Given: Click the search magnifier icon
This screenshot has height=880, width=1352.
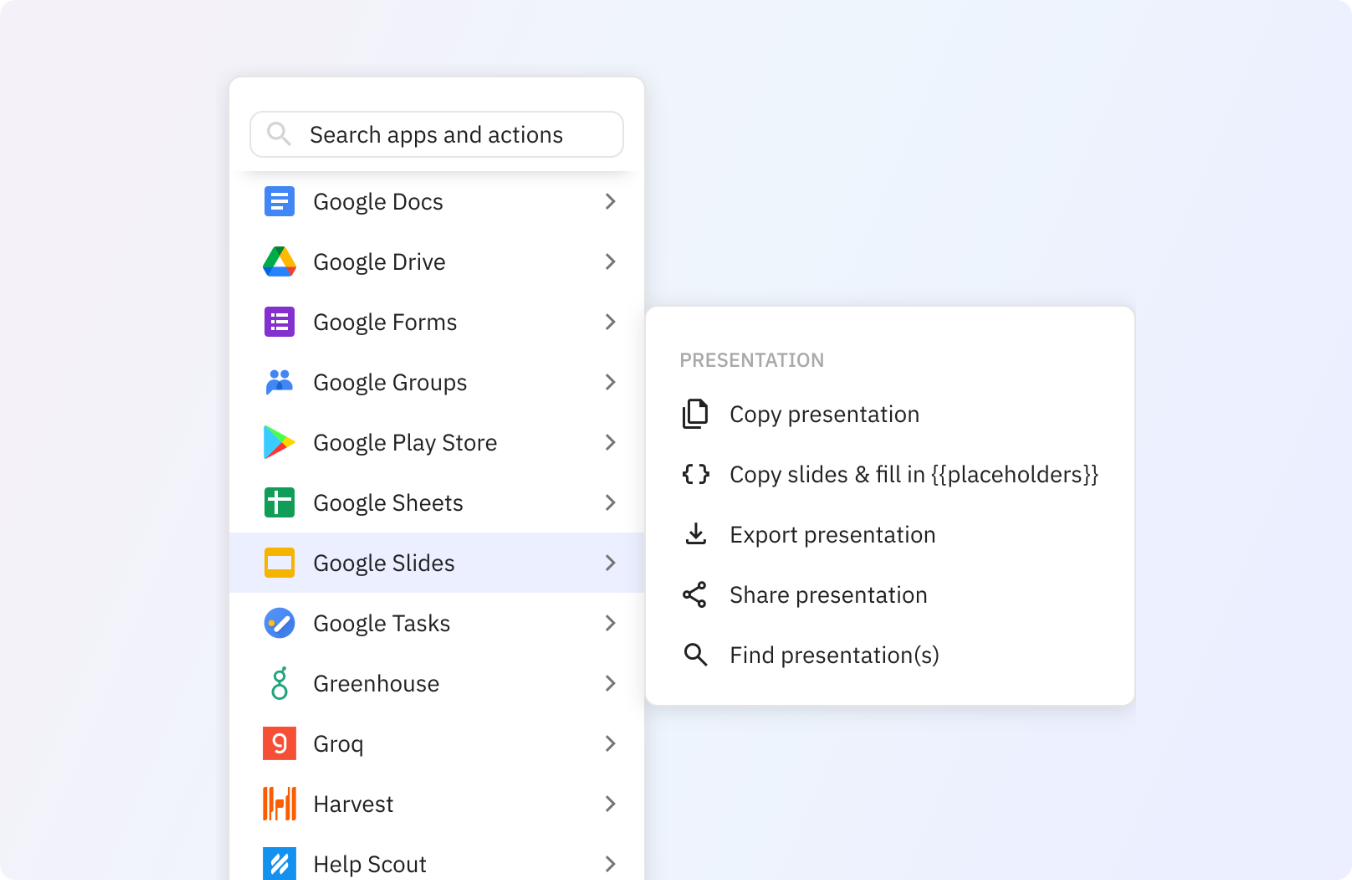Looking at the screenshot, I should pyautogui.click(x=279, y=135).
